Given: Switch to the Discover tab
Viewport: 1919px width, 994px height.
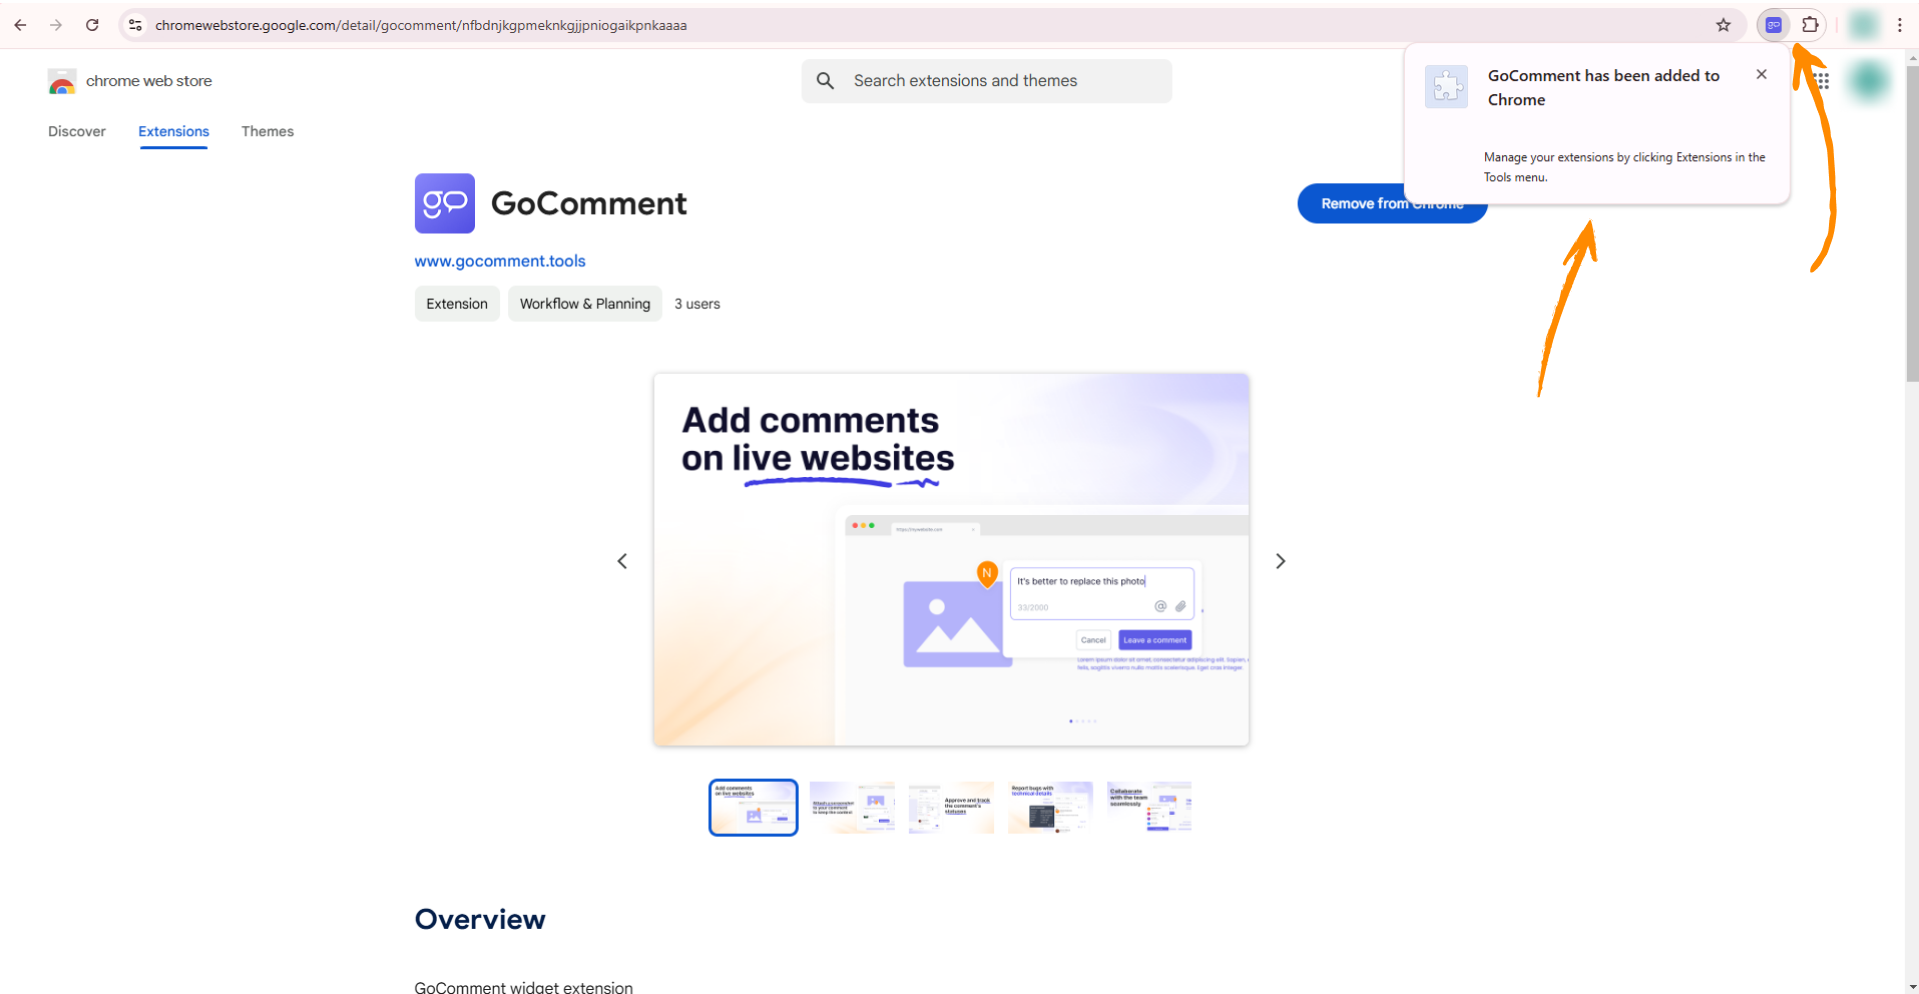Looking at the screenshot, I should 77,131.
